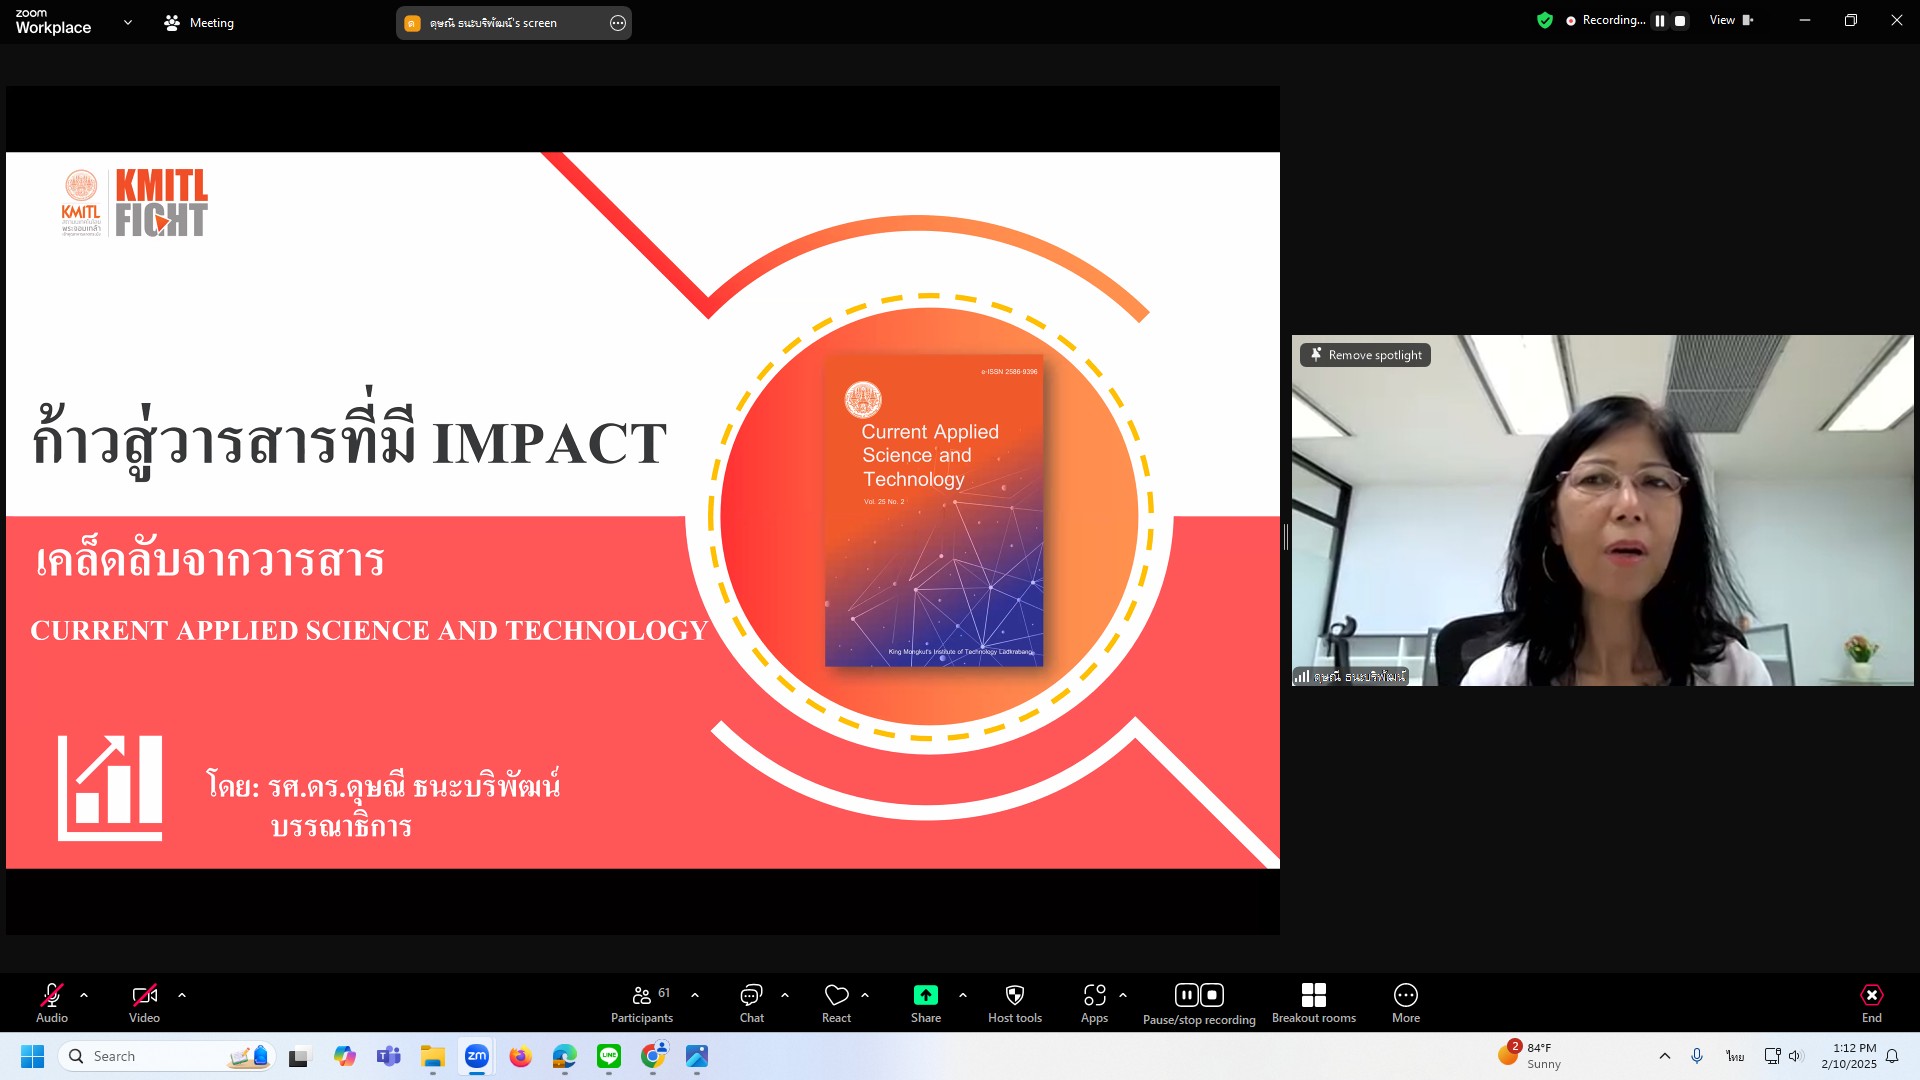Open Photos app from the taskbar

(697, 1056)
